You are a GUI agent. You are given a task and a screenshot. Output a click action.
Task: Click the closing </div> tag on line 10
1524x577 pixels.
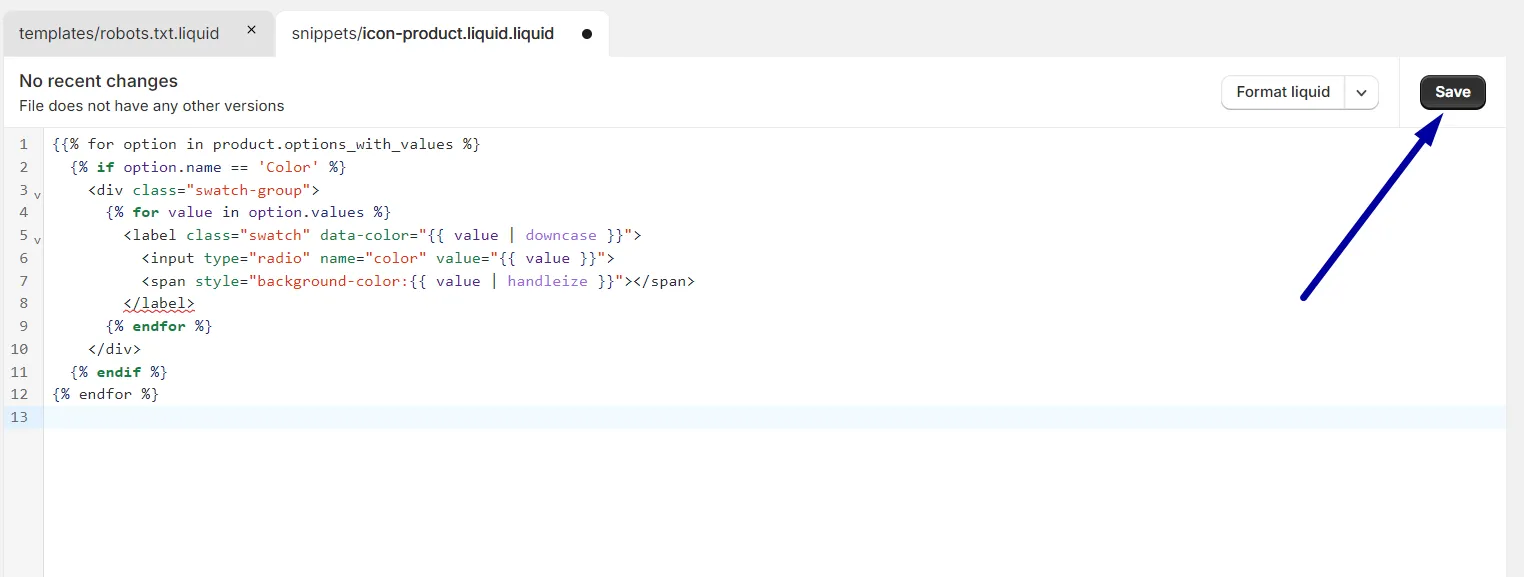click(115, 349)
